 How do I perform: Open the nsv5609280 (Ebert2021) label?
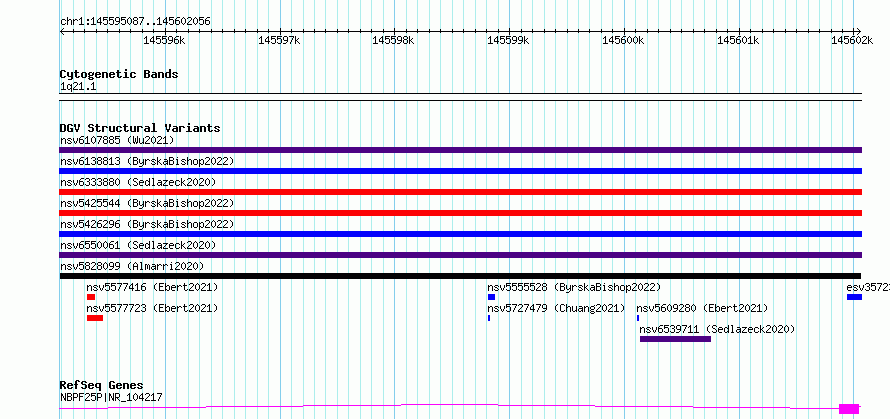pyautogui.click(x=702, y=308)
